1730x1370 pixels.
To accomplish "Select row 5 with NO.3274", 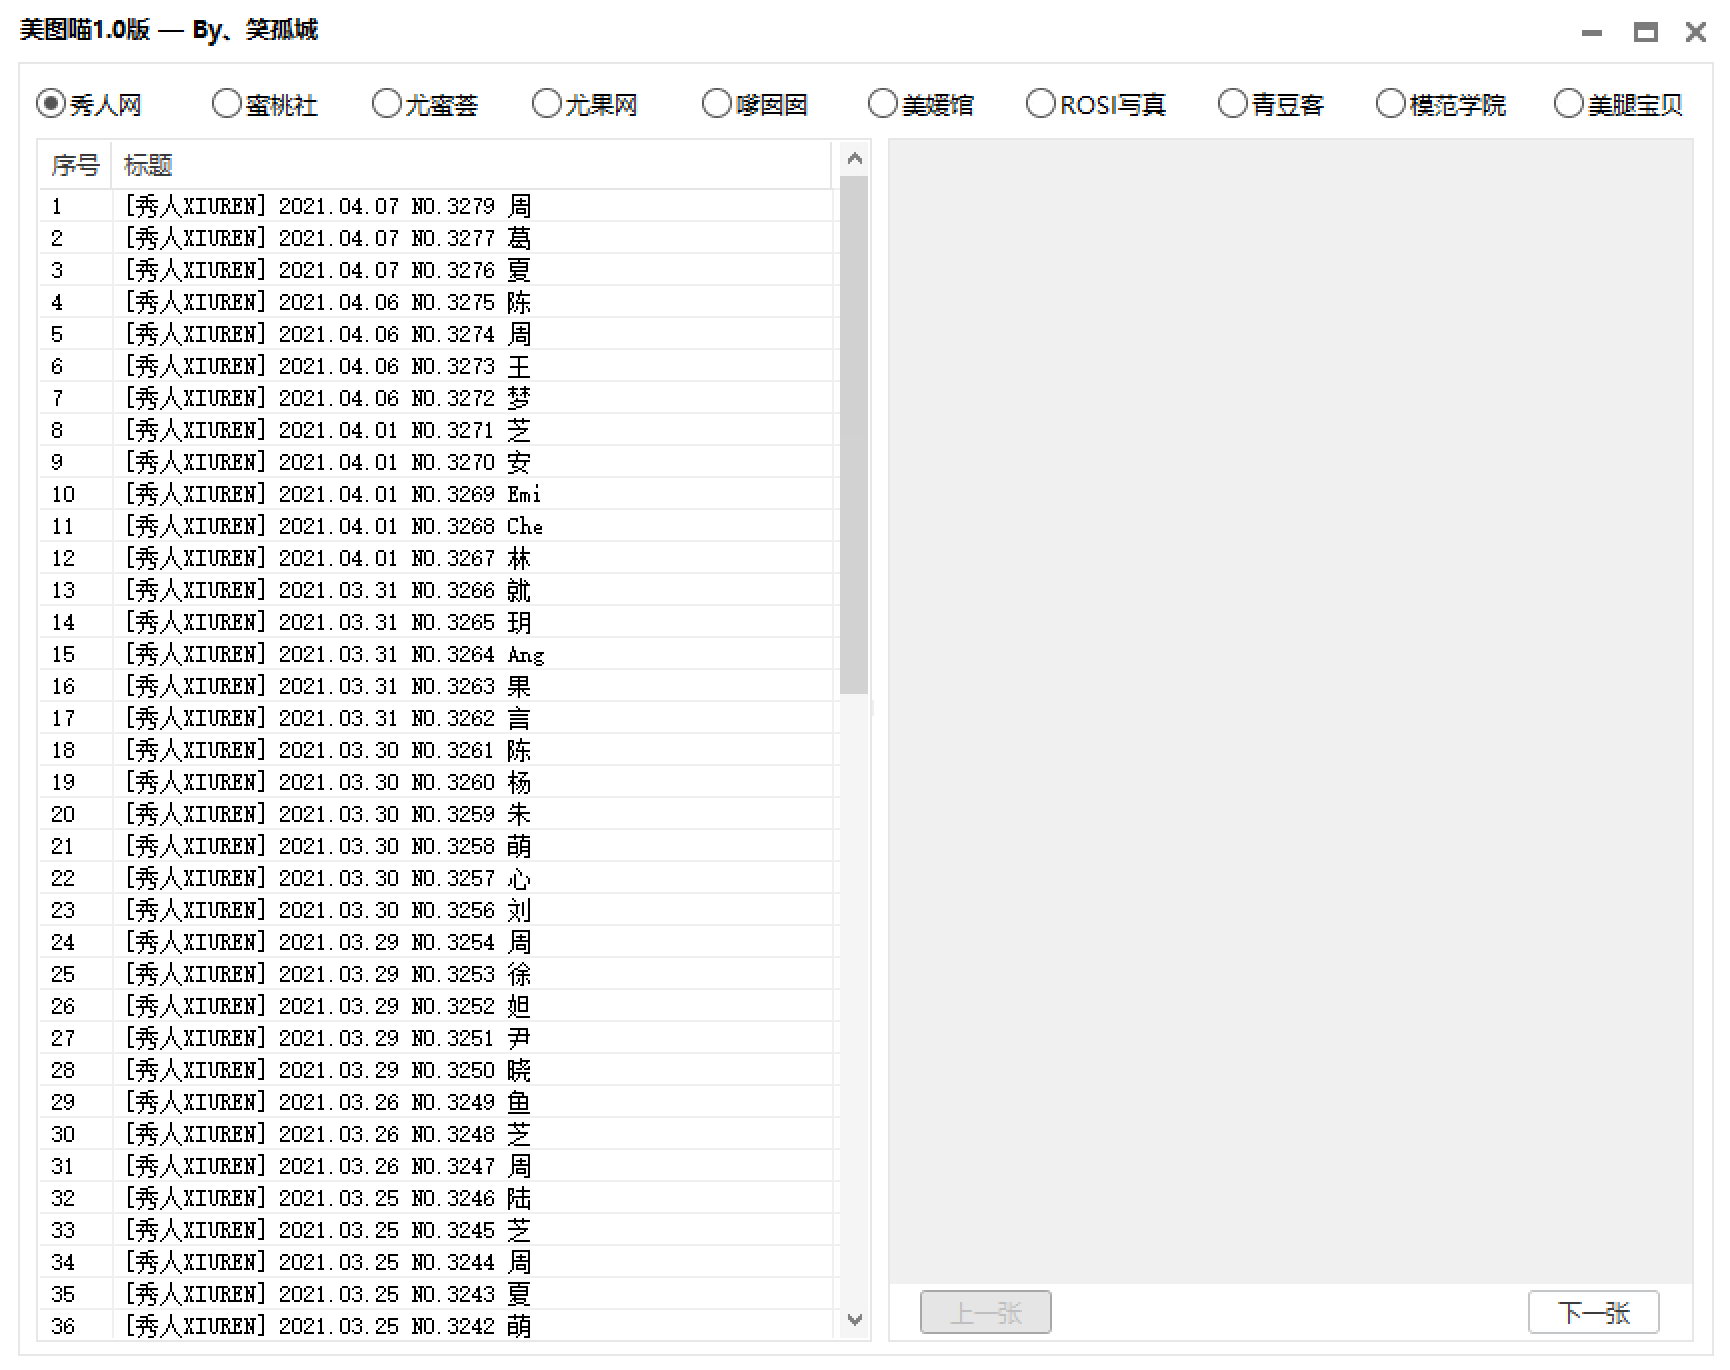I will point(436,334).
